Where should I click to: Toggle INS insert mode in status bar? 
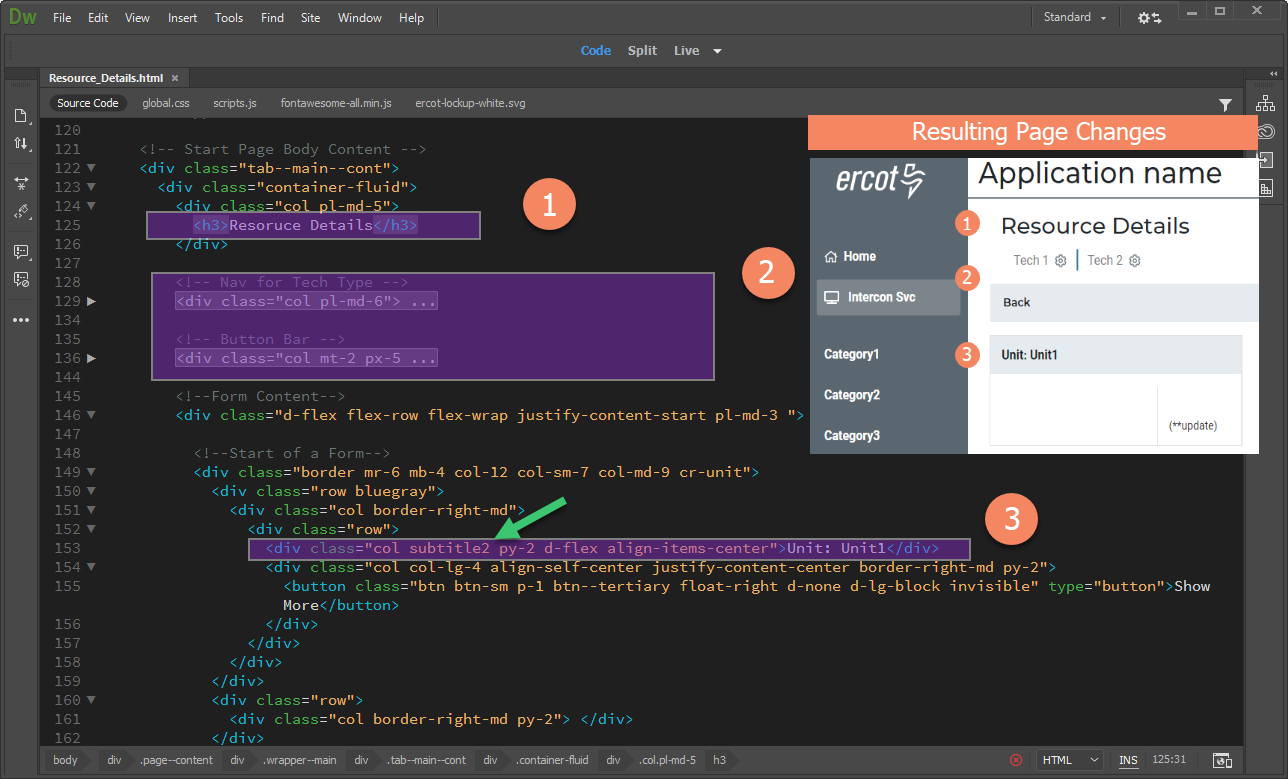[1128, 760]
